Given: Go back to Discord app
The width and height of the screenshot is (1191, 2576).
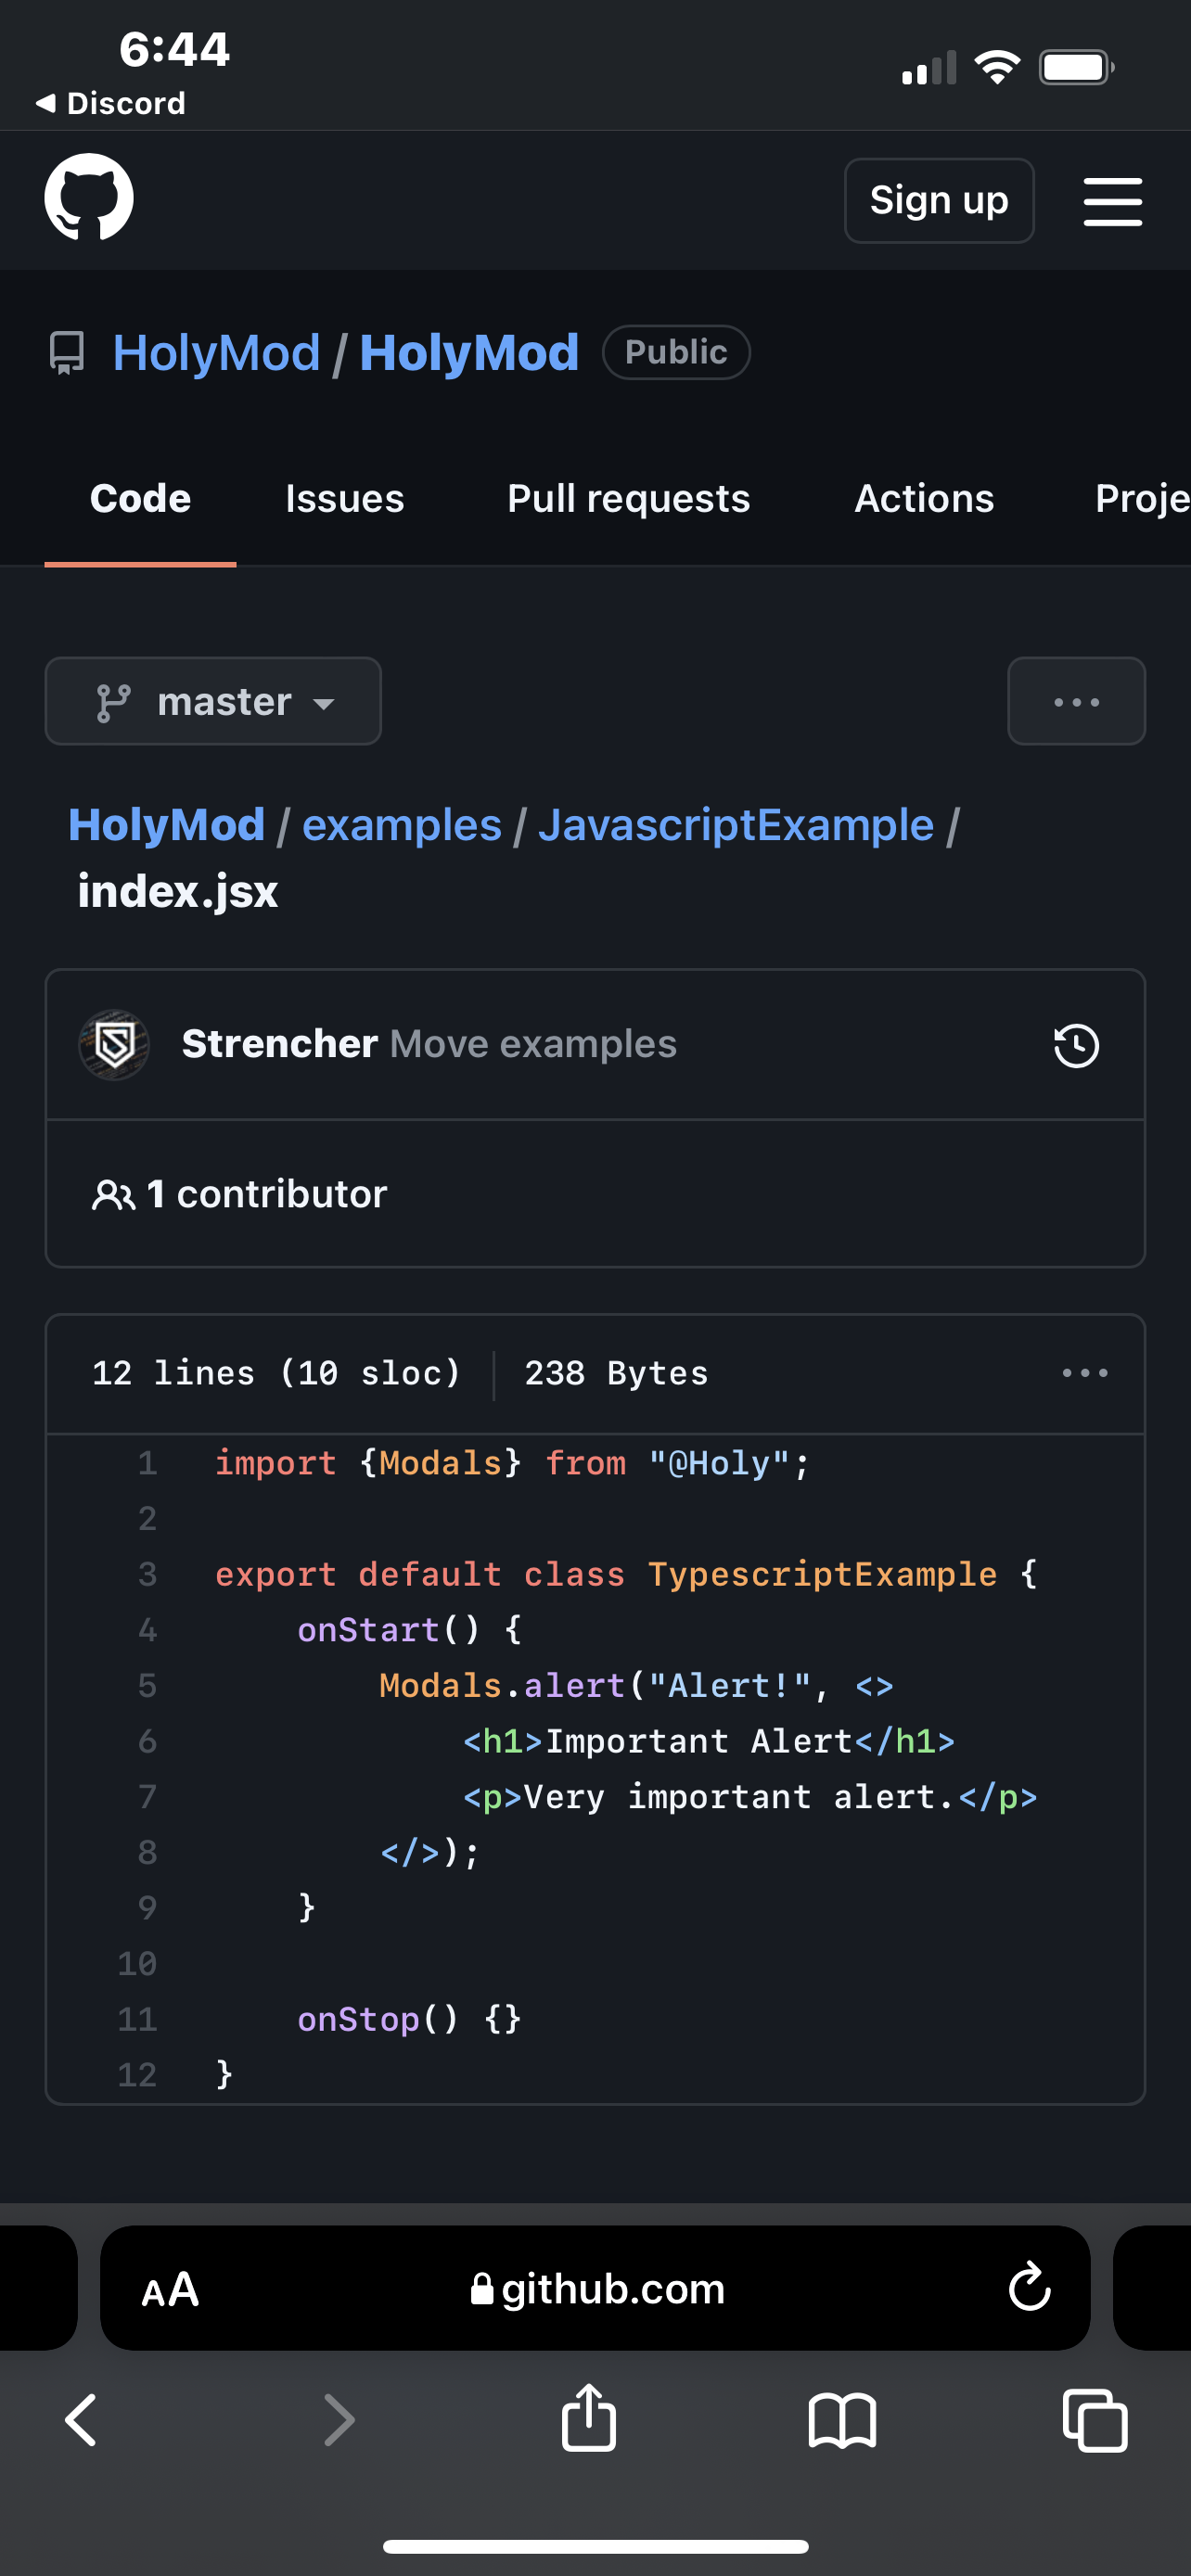Looking at the screenshot, I should pyautogui.click(x=110, y=103).
